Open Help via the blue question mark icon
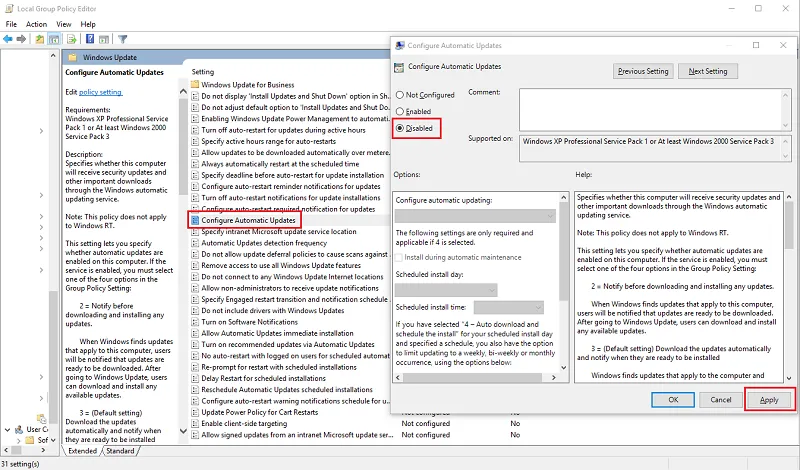800x470 pixels. coord(90,39)
